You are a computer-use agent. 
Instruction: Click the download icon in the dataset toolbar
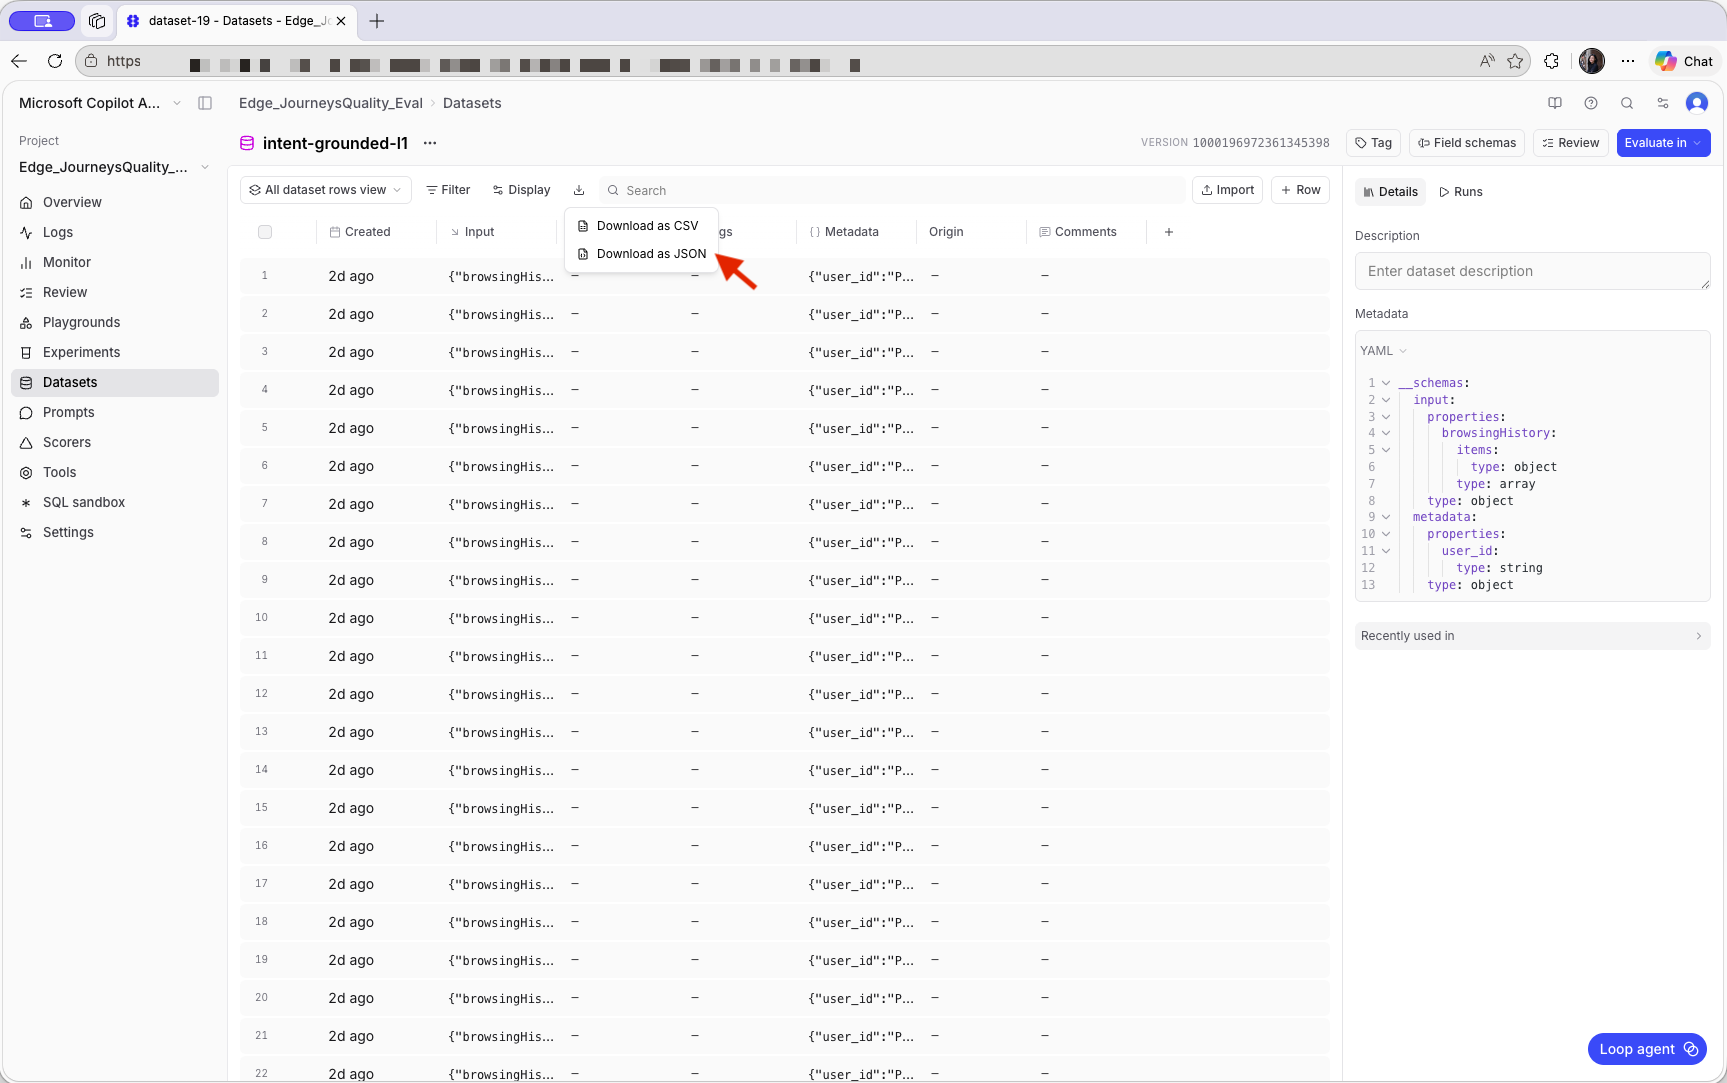579,189
